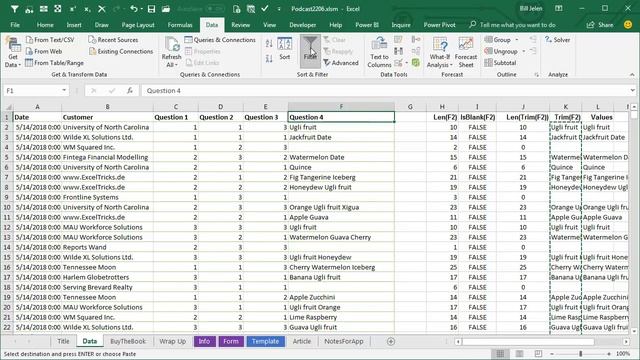Click the Relationships icon
This screenshot has height=360, width=640.
click(x=416, y=51)
